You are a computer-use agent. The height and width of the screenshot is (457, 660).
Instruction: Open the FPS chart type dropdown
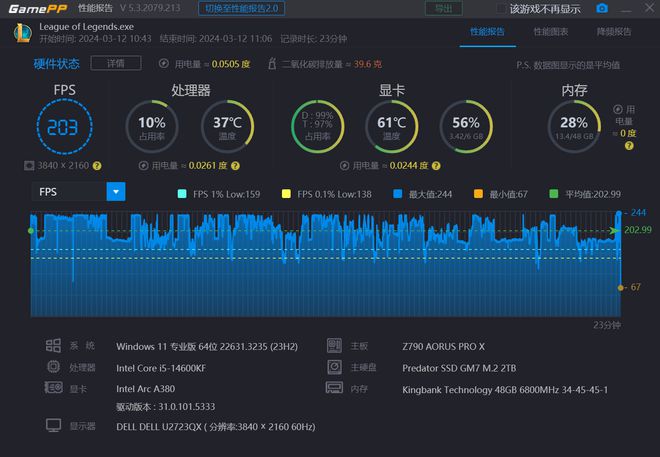coord(78,192)
